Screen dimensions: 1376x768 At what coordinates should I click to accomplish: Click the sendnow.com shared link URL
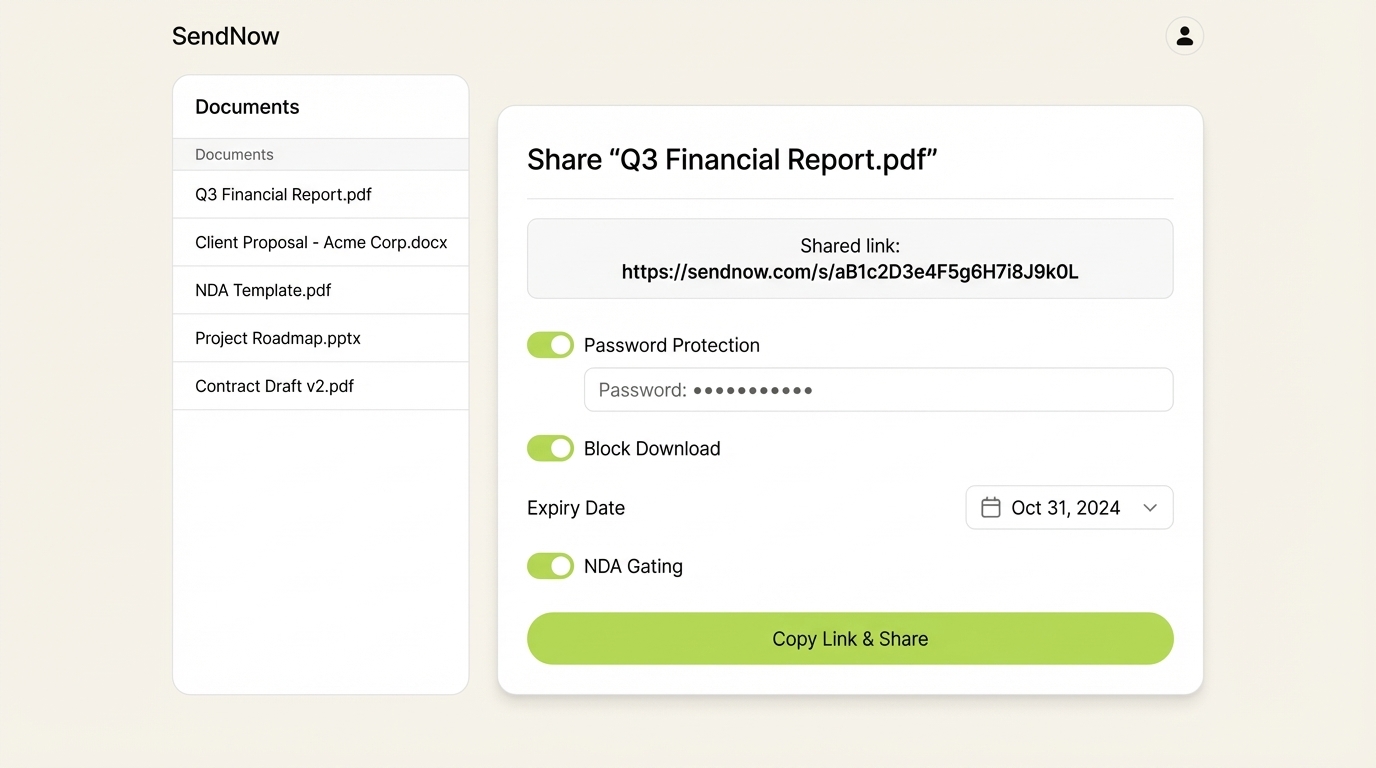click(850, 271)
